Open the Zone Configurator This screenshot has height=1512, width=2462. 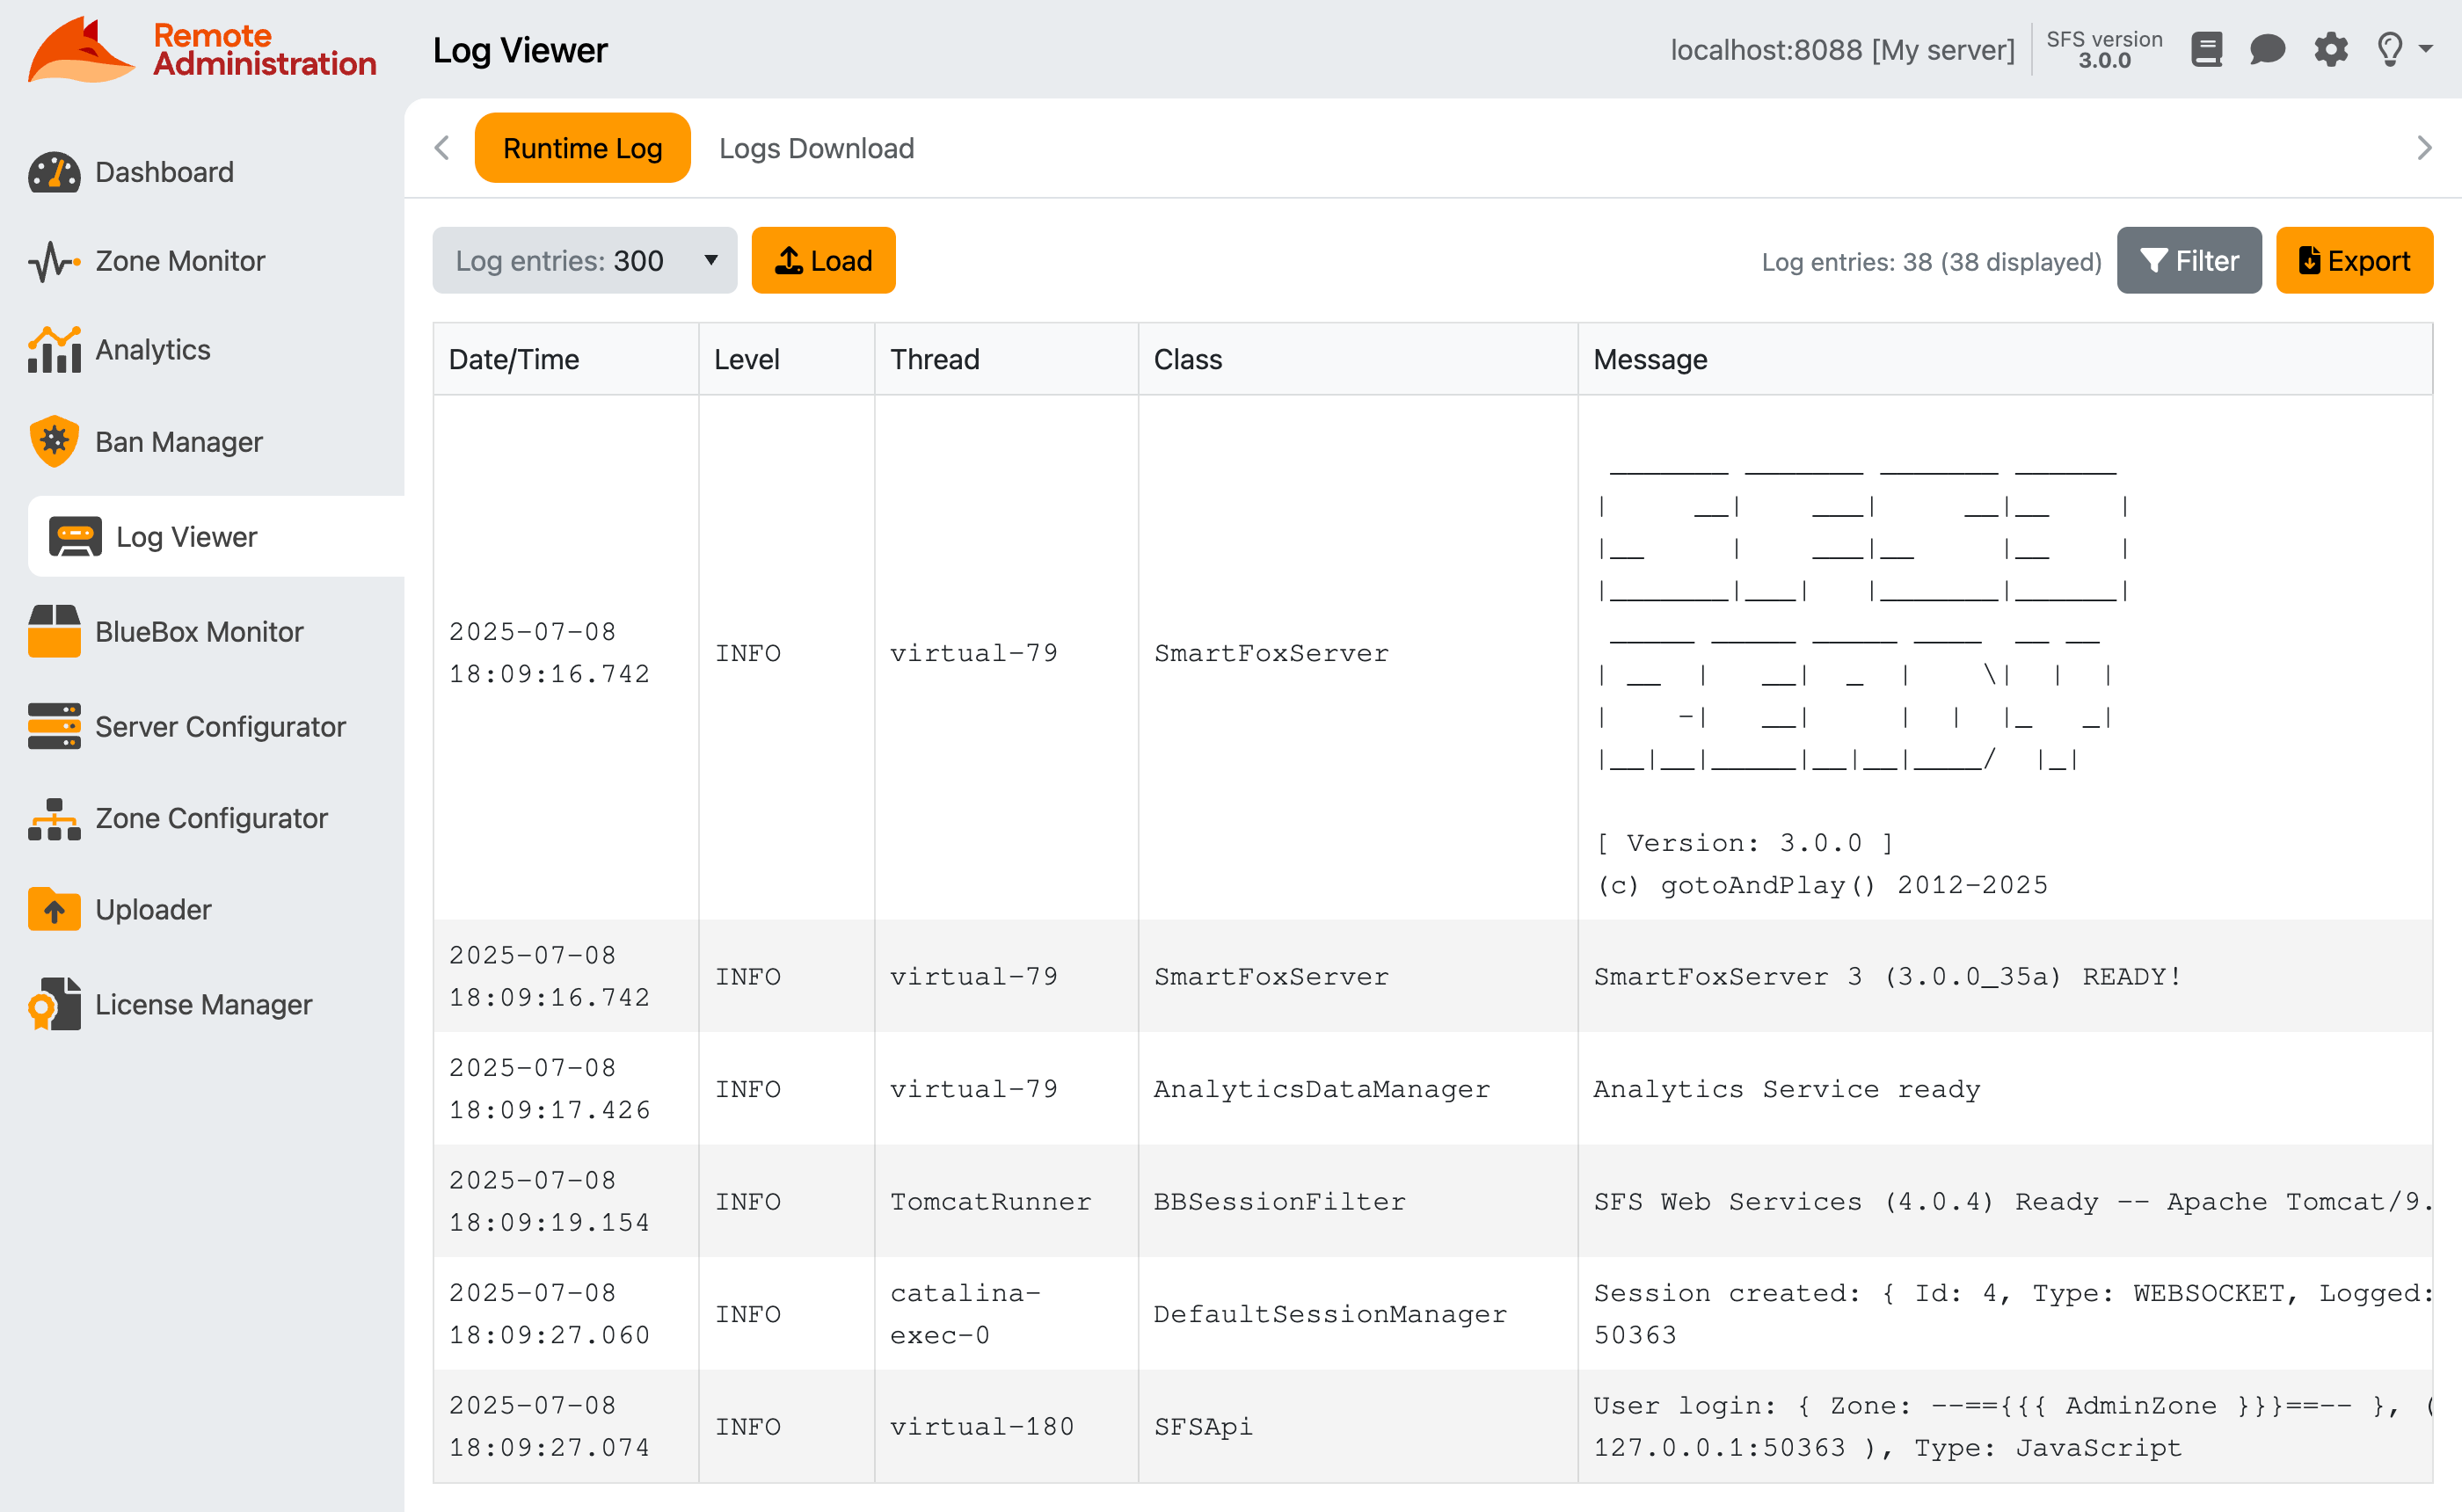[x=211, y=818]
